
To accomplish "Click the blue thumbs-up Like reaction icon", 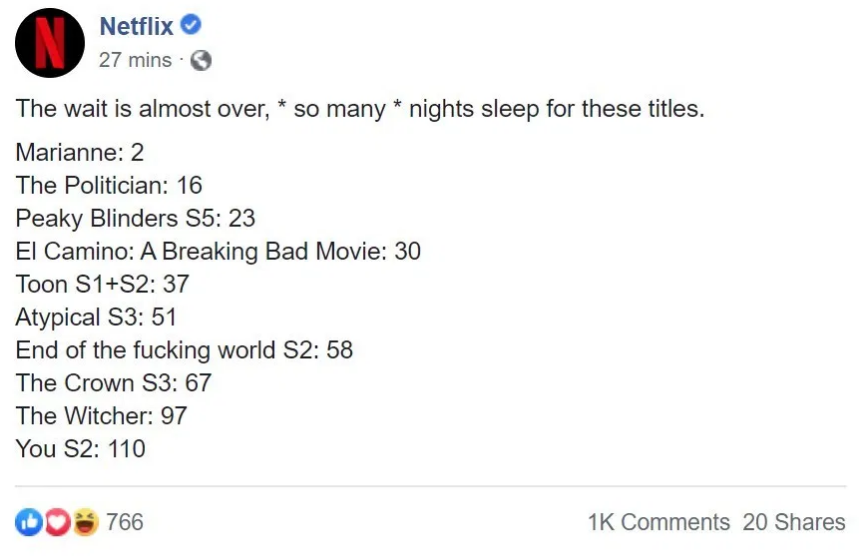I will (x=27, y=522).
